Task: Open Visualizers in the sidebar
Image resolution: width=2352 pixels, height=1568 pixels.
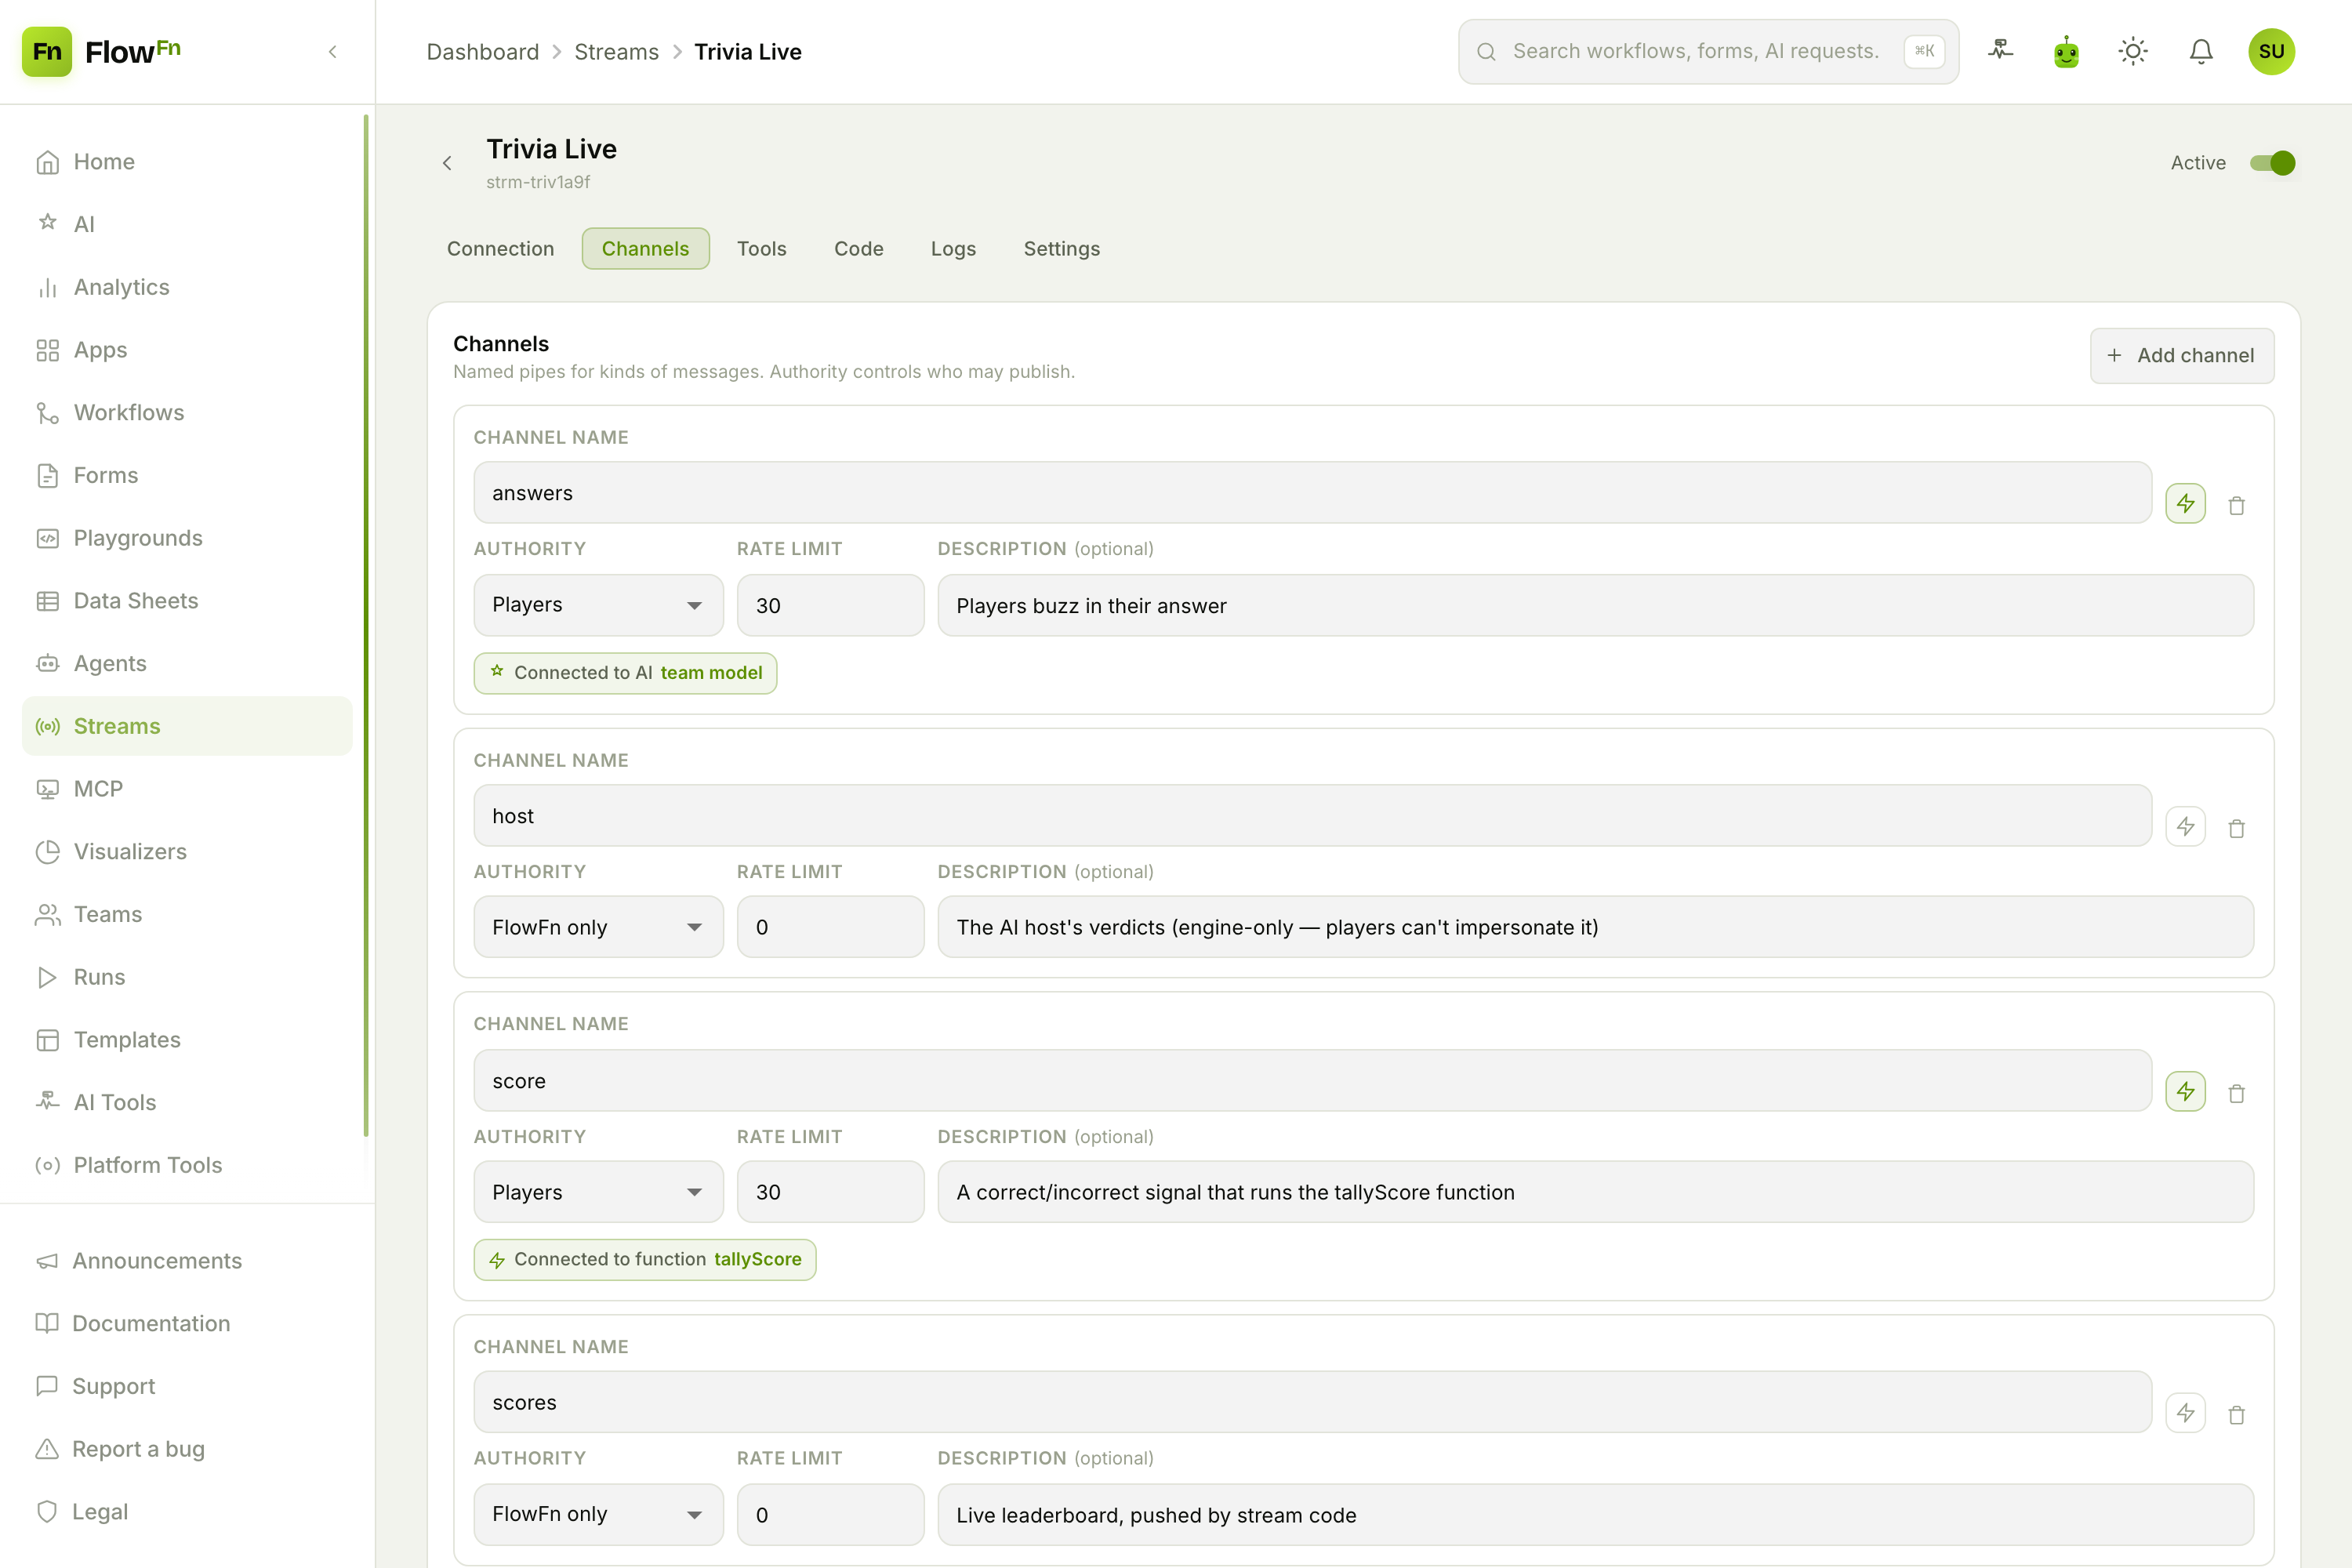Action: pyautogui.click(x=187, y=851)
